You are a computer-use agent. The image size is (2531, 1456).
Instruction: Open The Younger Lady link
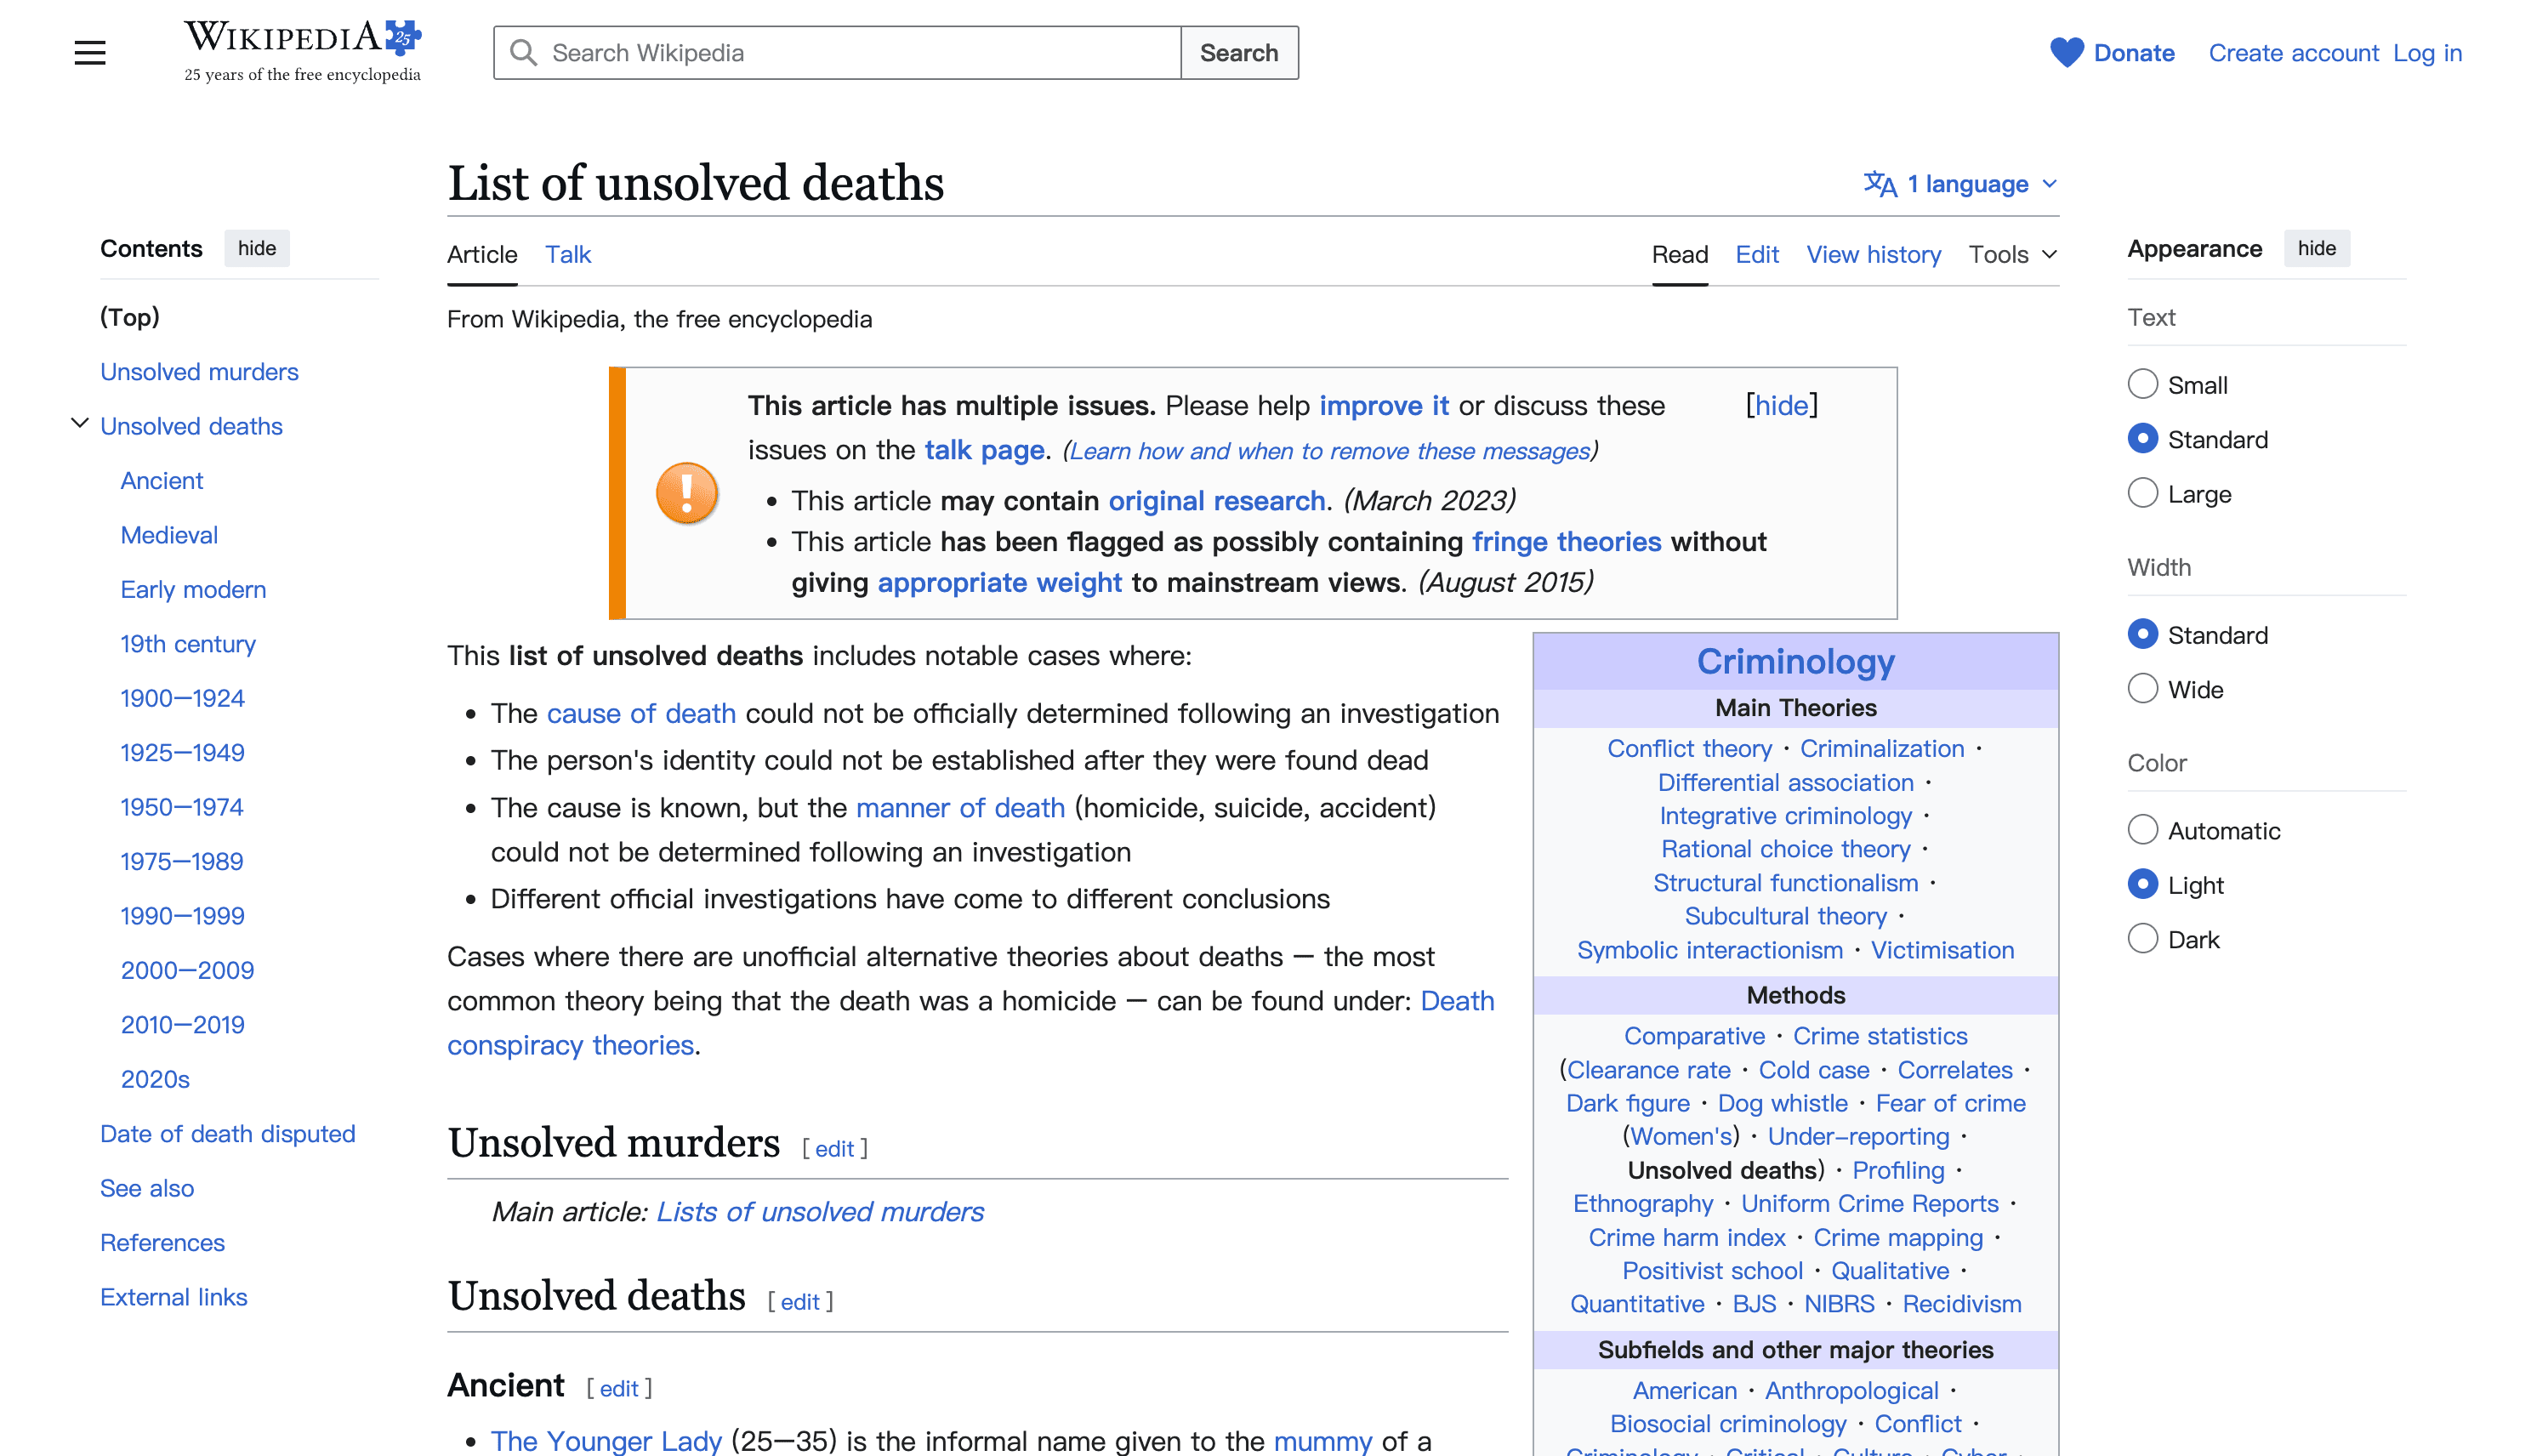point(606,1441)
